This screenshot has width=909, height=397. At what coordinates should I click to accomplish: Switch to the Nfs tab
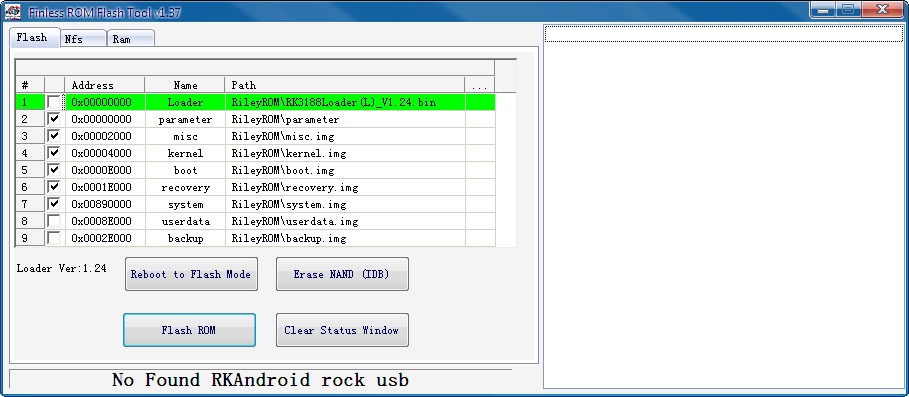point(83,39)
